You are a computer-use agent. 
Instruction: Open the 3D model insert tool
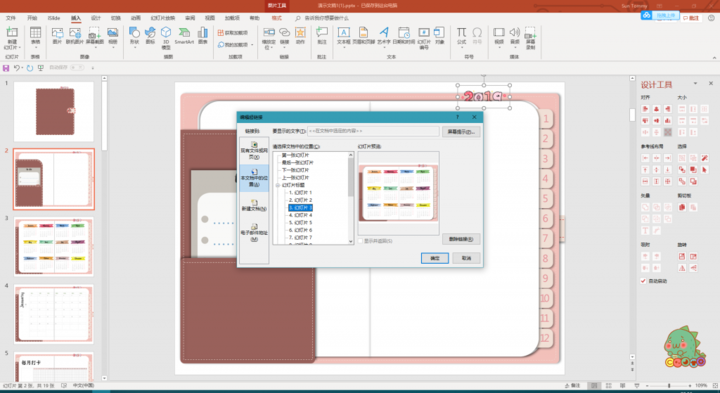pyautogui.click(x=166, y=38)
